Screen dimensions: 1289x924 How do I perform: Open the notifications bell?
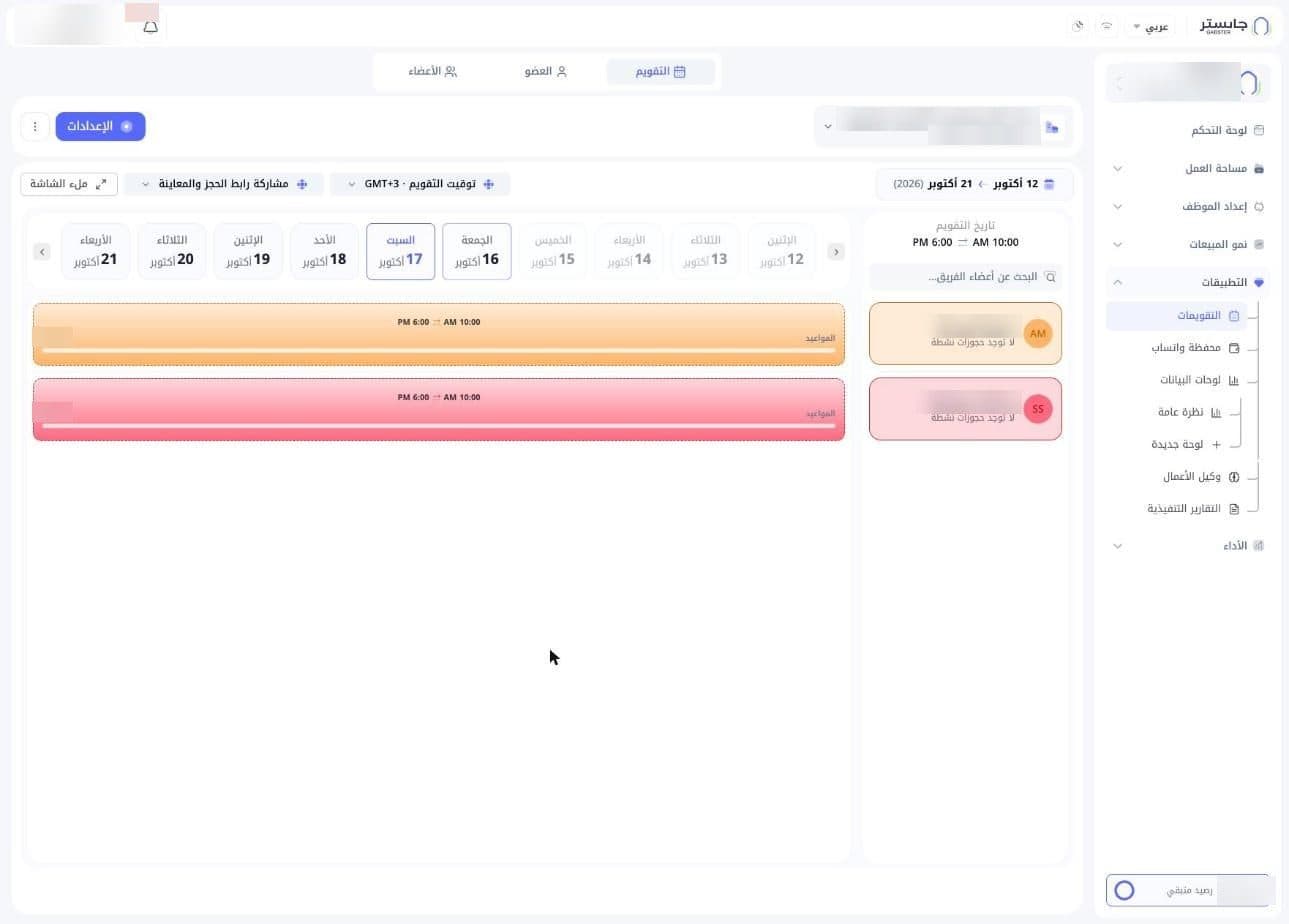coord(151,27)
